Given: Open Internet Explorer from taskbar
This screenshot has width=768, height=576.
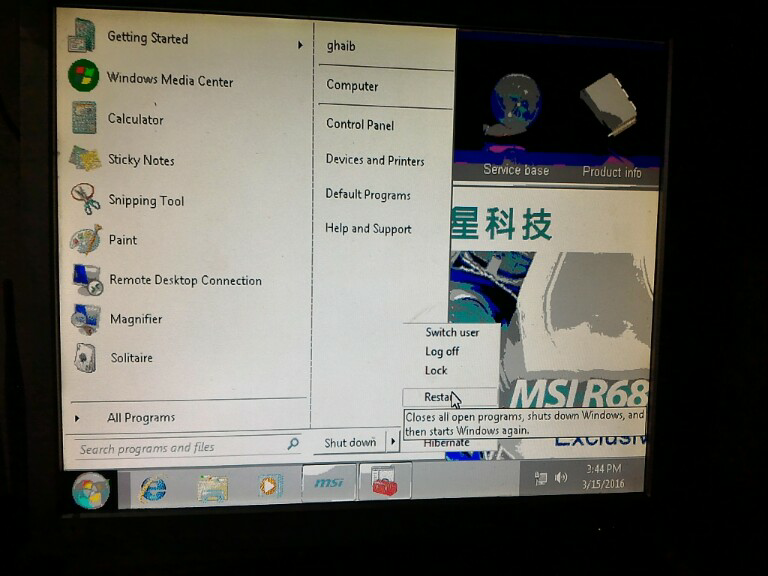Looking at the screenshot, I should click(x=153, y=489).
